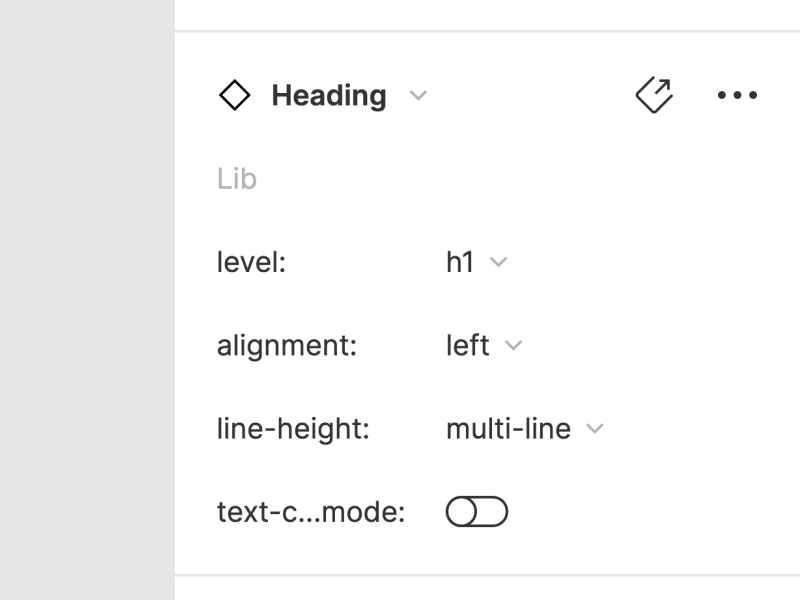Open more actions via the ellipsis icon
The width and height of the screenshot is (800, 600).
point(739,95)
